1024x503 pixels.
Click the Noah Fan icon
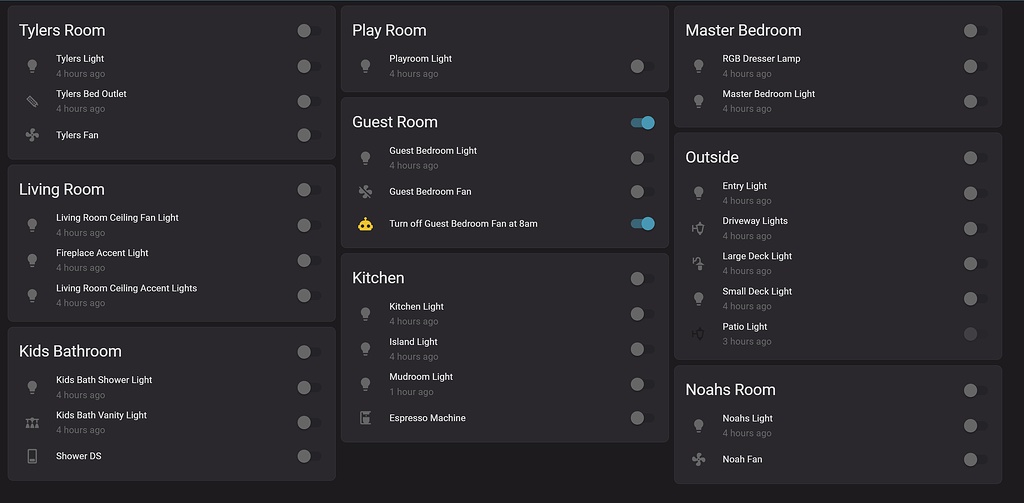point(698,460)
